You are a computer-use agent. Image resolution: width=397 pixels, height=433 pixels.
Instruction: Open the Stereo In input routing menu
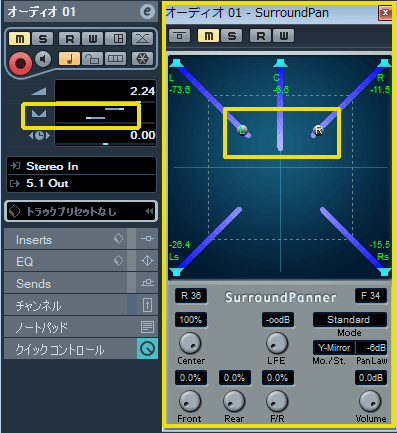pos(81,166)
